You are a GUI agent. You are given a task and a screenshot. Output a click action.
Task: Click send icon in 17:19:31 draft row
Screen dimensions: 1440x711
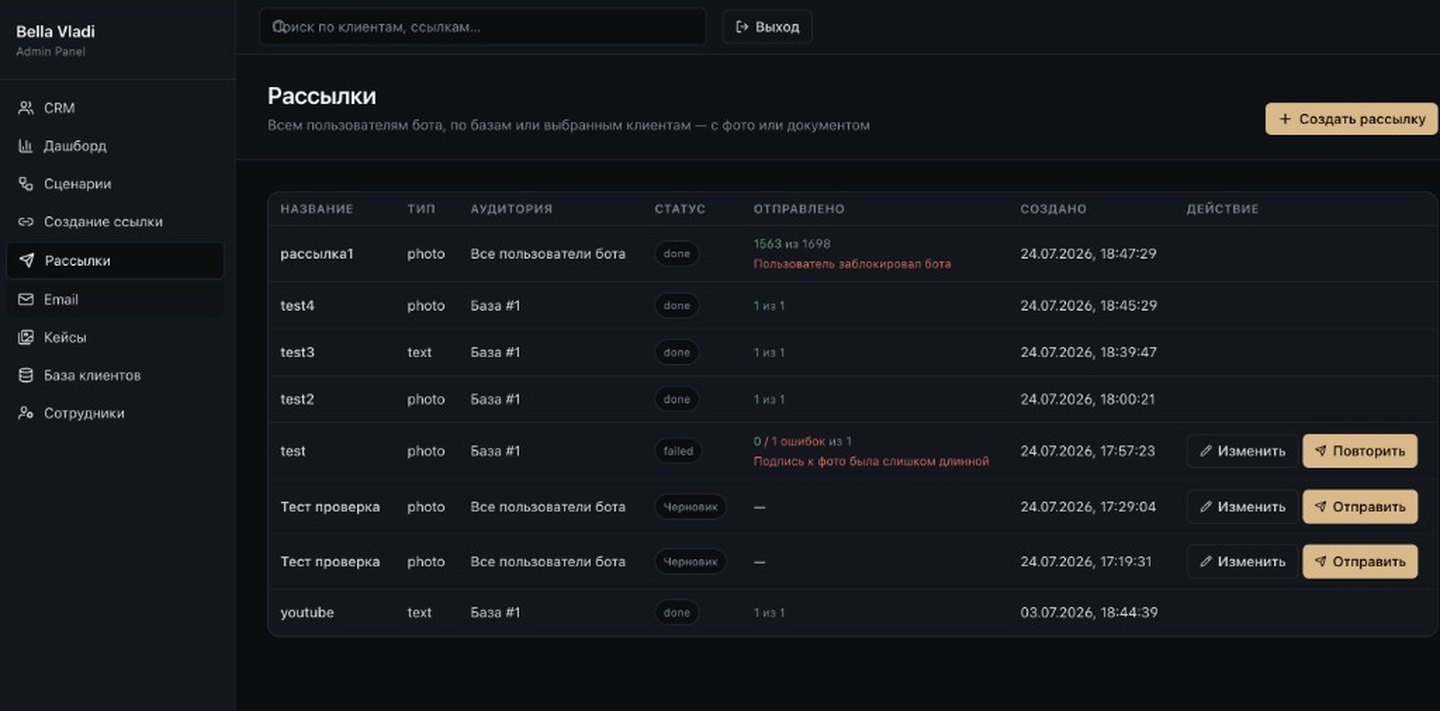click(1321, 562)
